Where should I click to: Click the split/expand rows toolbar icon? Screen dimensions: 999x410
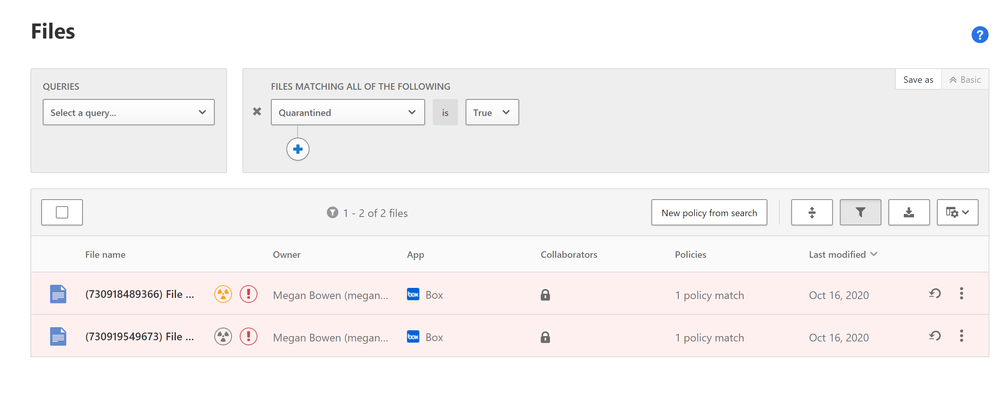tap(812, 212)
